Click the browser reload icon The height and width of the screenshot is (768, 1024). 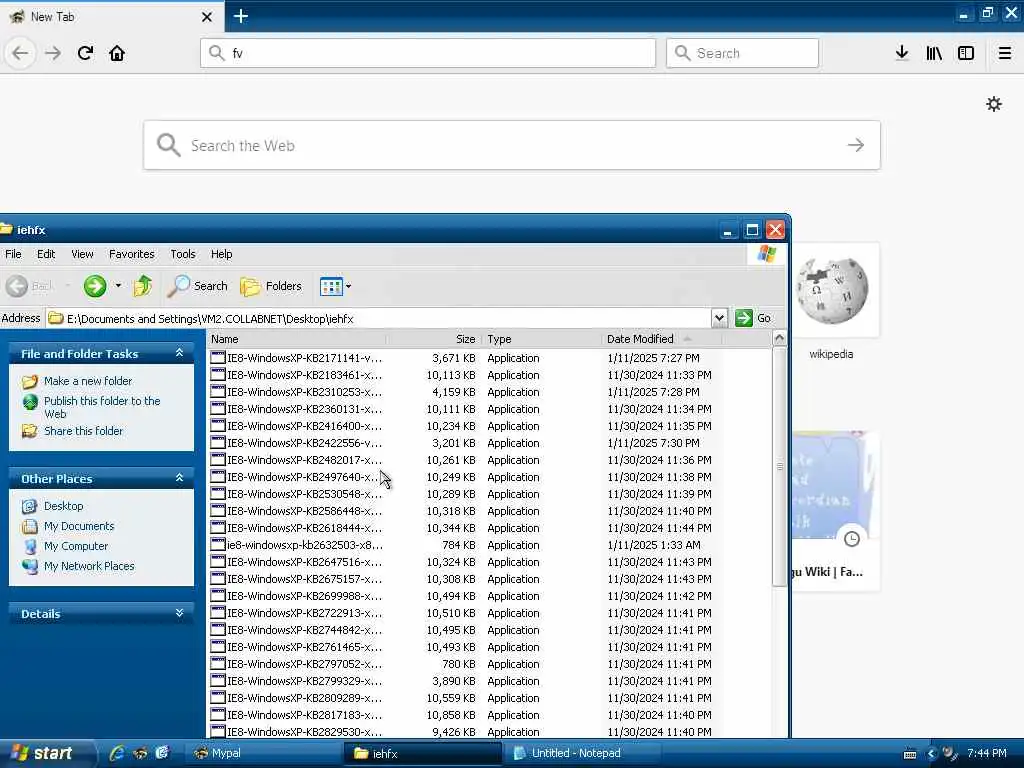(x=85, y=53)
